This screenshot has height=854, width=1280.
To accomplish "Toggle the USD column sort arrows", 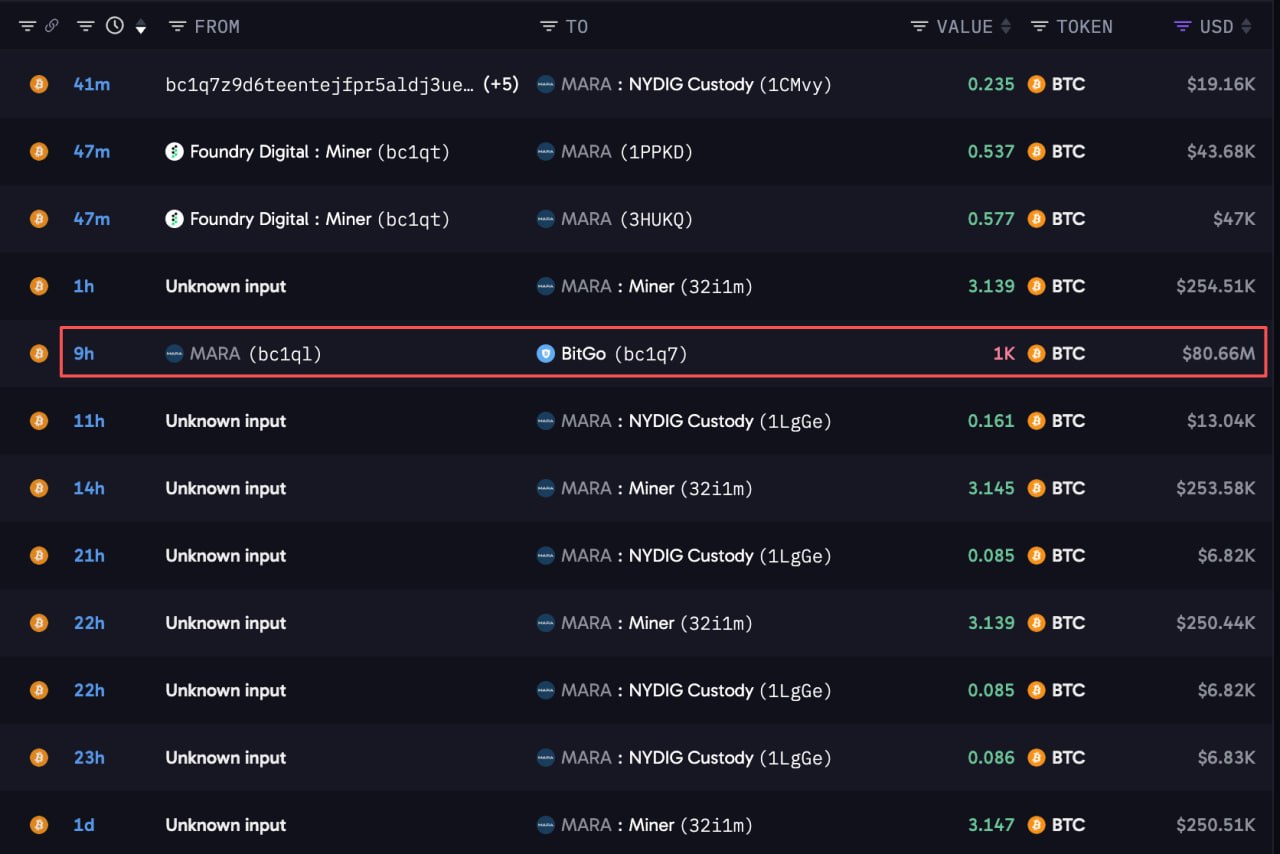I will pos(1246,27).
